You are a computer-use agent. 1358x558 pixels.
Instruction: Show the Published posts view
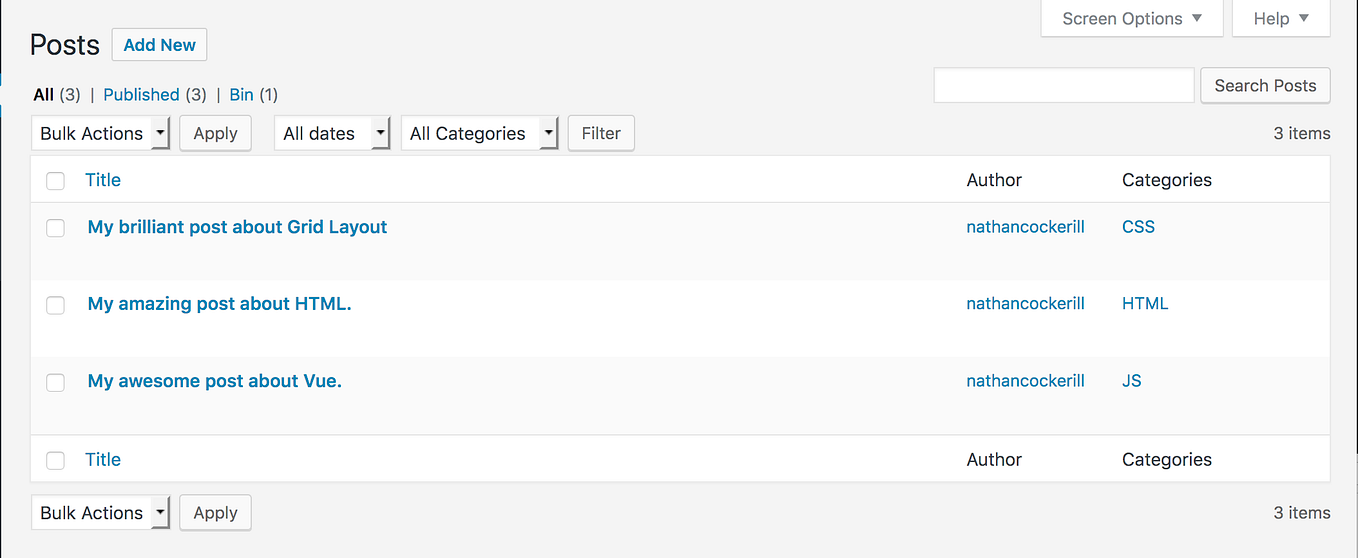pyautogui.click(x=141, y=95)
